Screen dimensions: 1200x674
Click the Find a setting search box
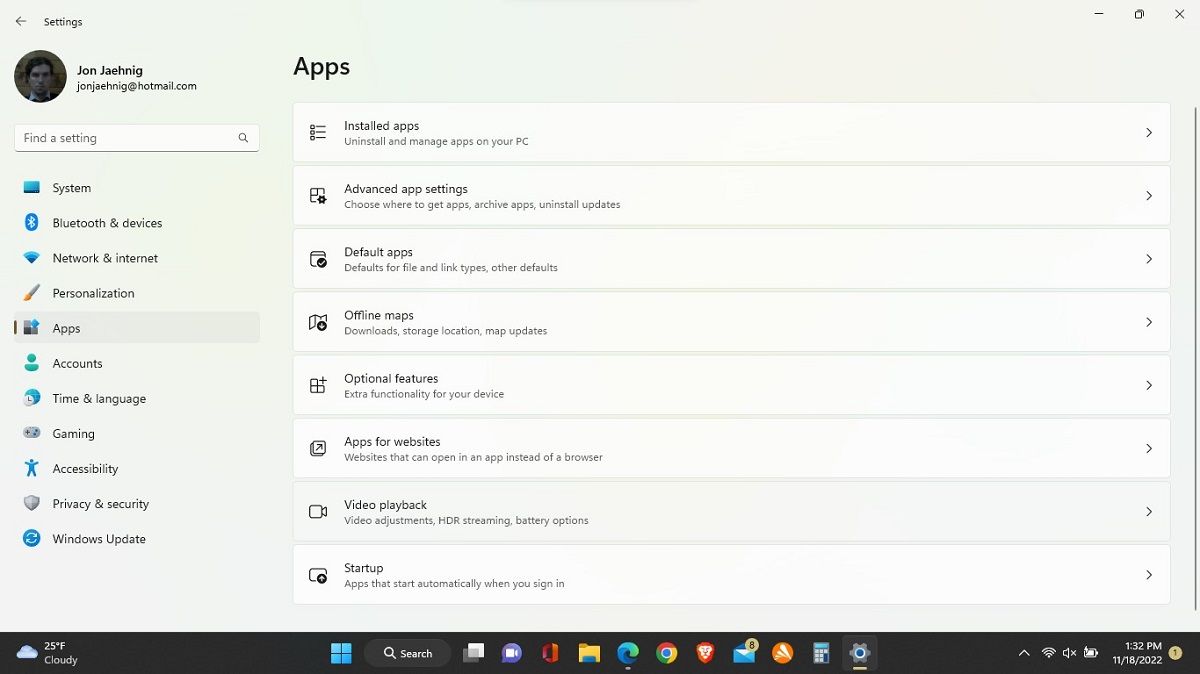[x=136, y=137]
